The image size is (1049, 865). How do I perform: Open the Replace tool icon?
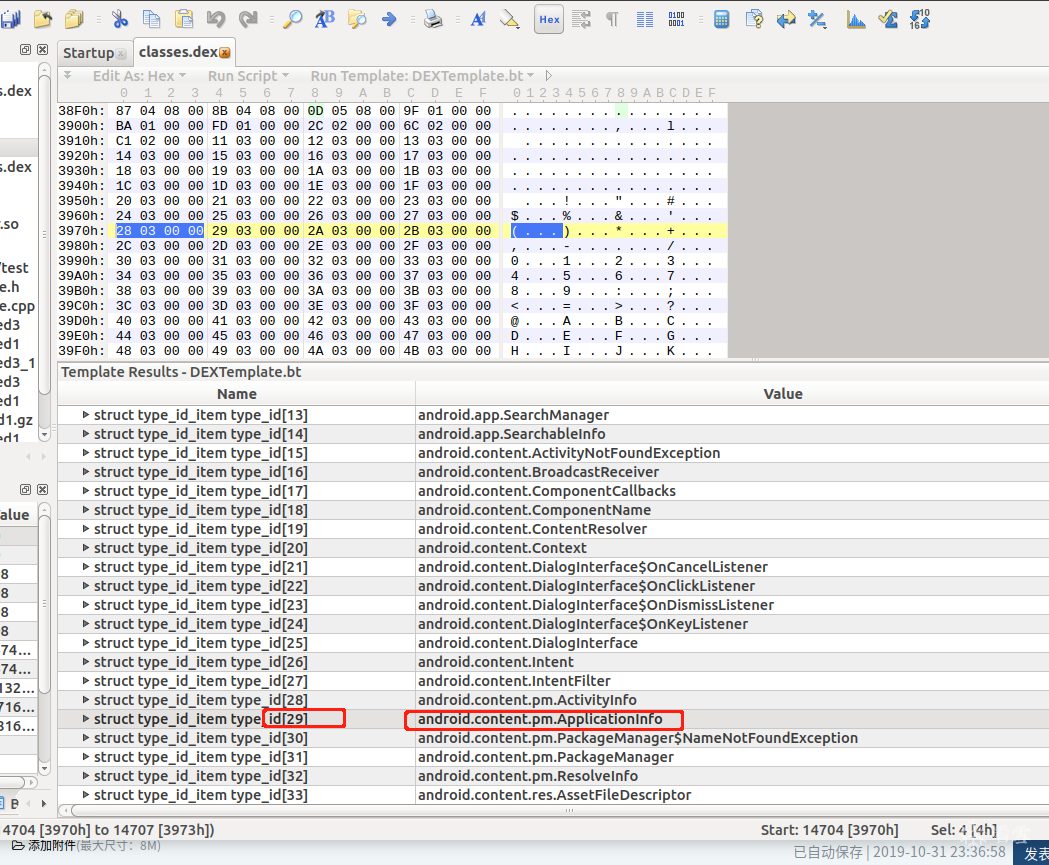pyautogui.click(x=324, y=19)
